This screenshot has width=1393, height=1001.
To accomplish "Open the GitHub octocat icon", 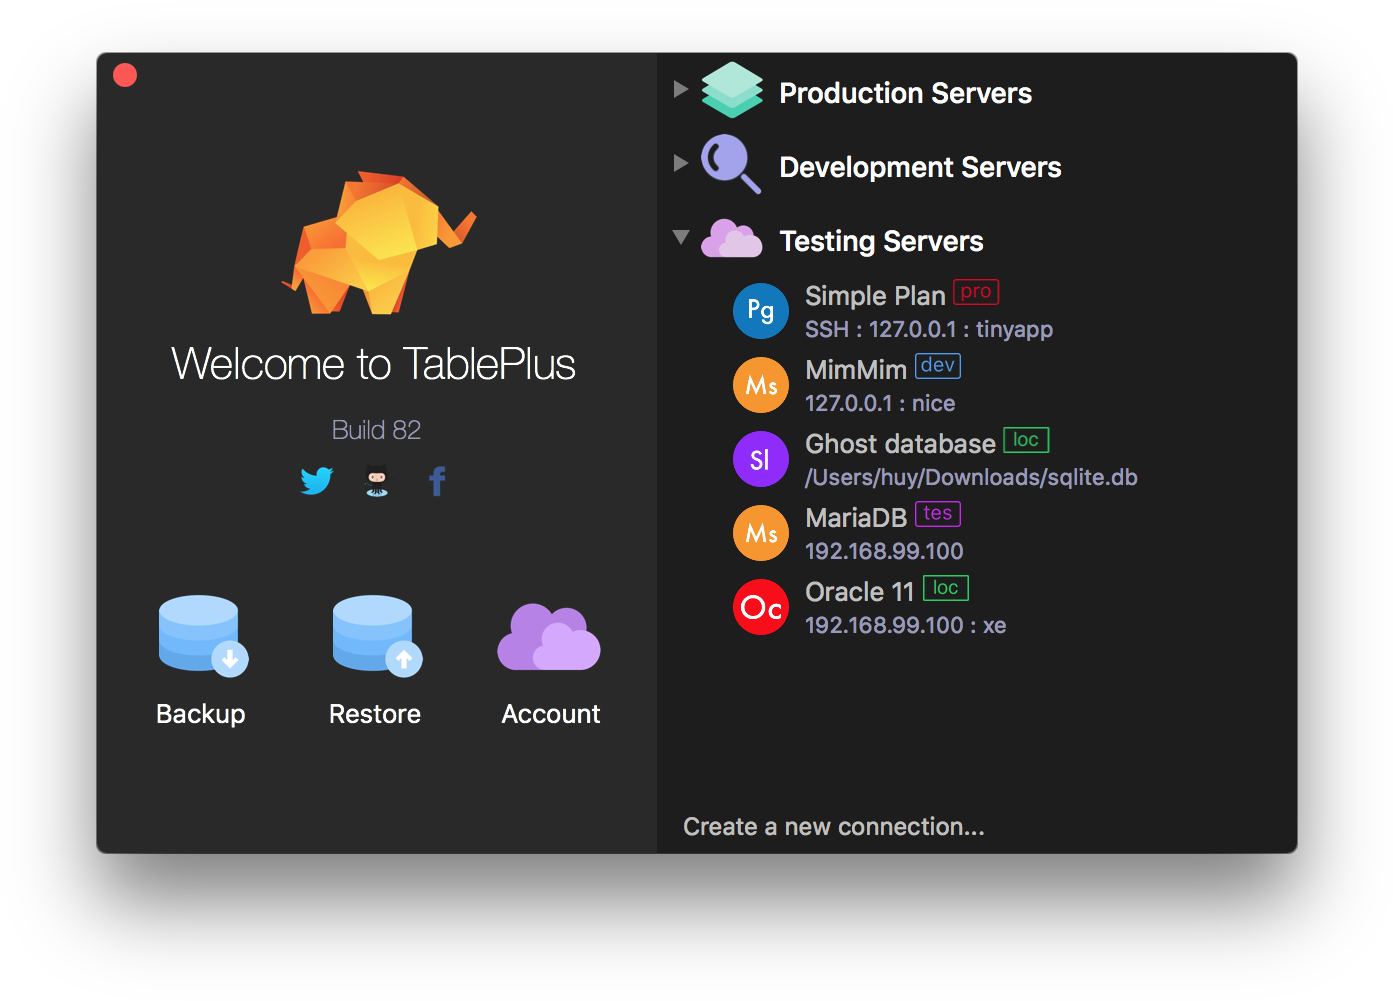I will coord(377,481).
